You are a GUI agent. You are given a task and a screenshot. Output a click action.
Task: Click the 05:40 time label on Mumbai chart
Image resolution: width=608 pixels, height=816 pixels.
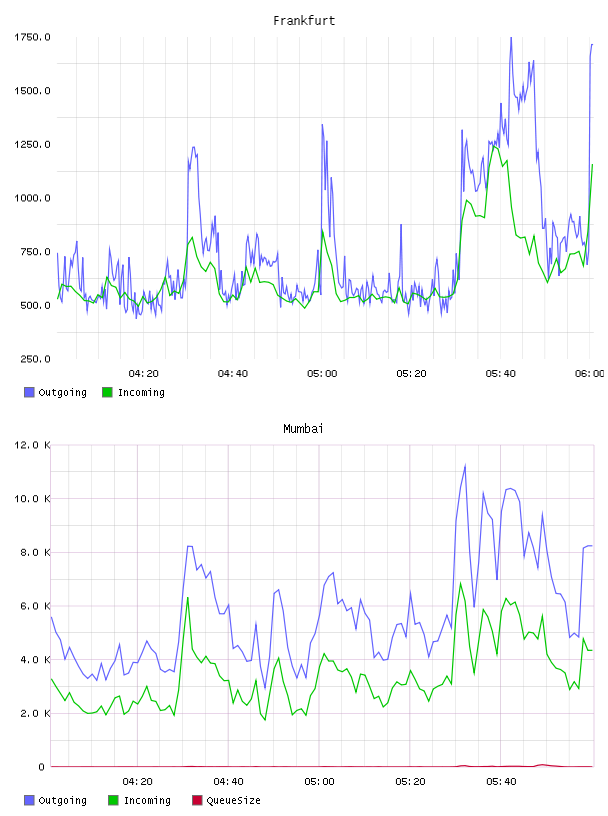pos(501,782)
